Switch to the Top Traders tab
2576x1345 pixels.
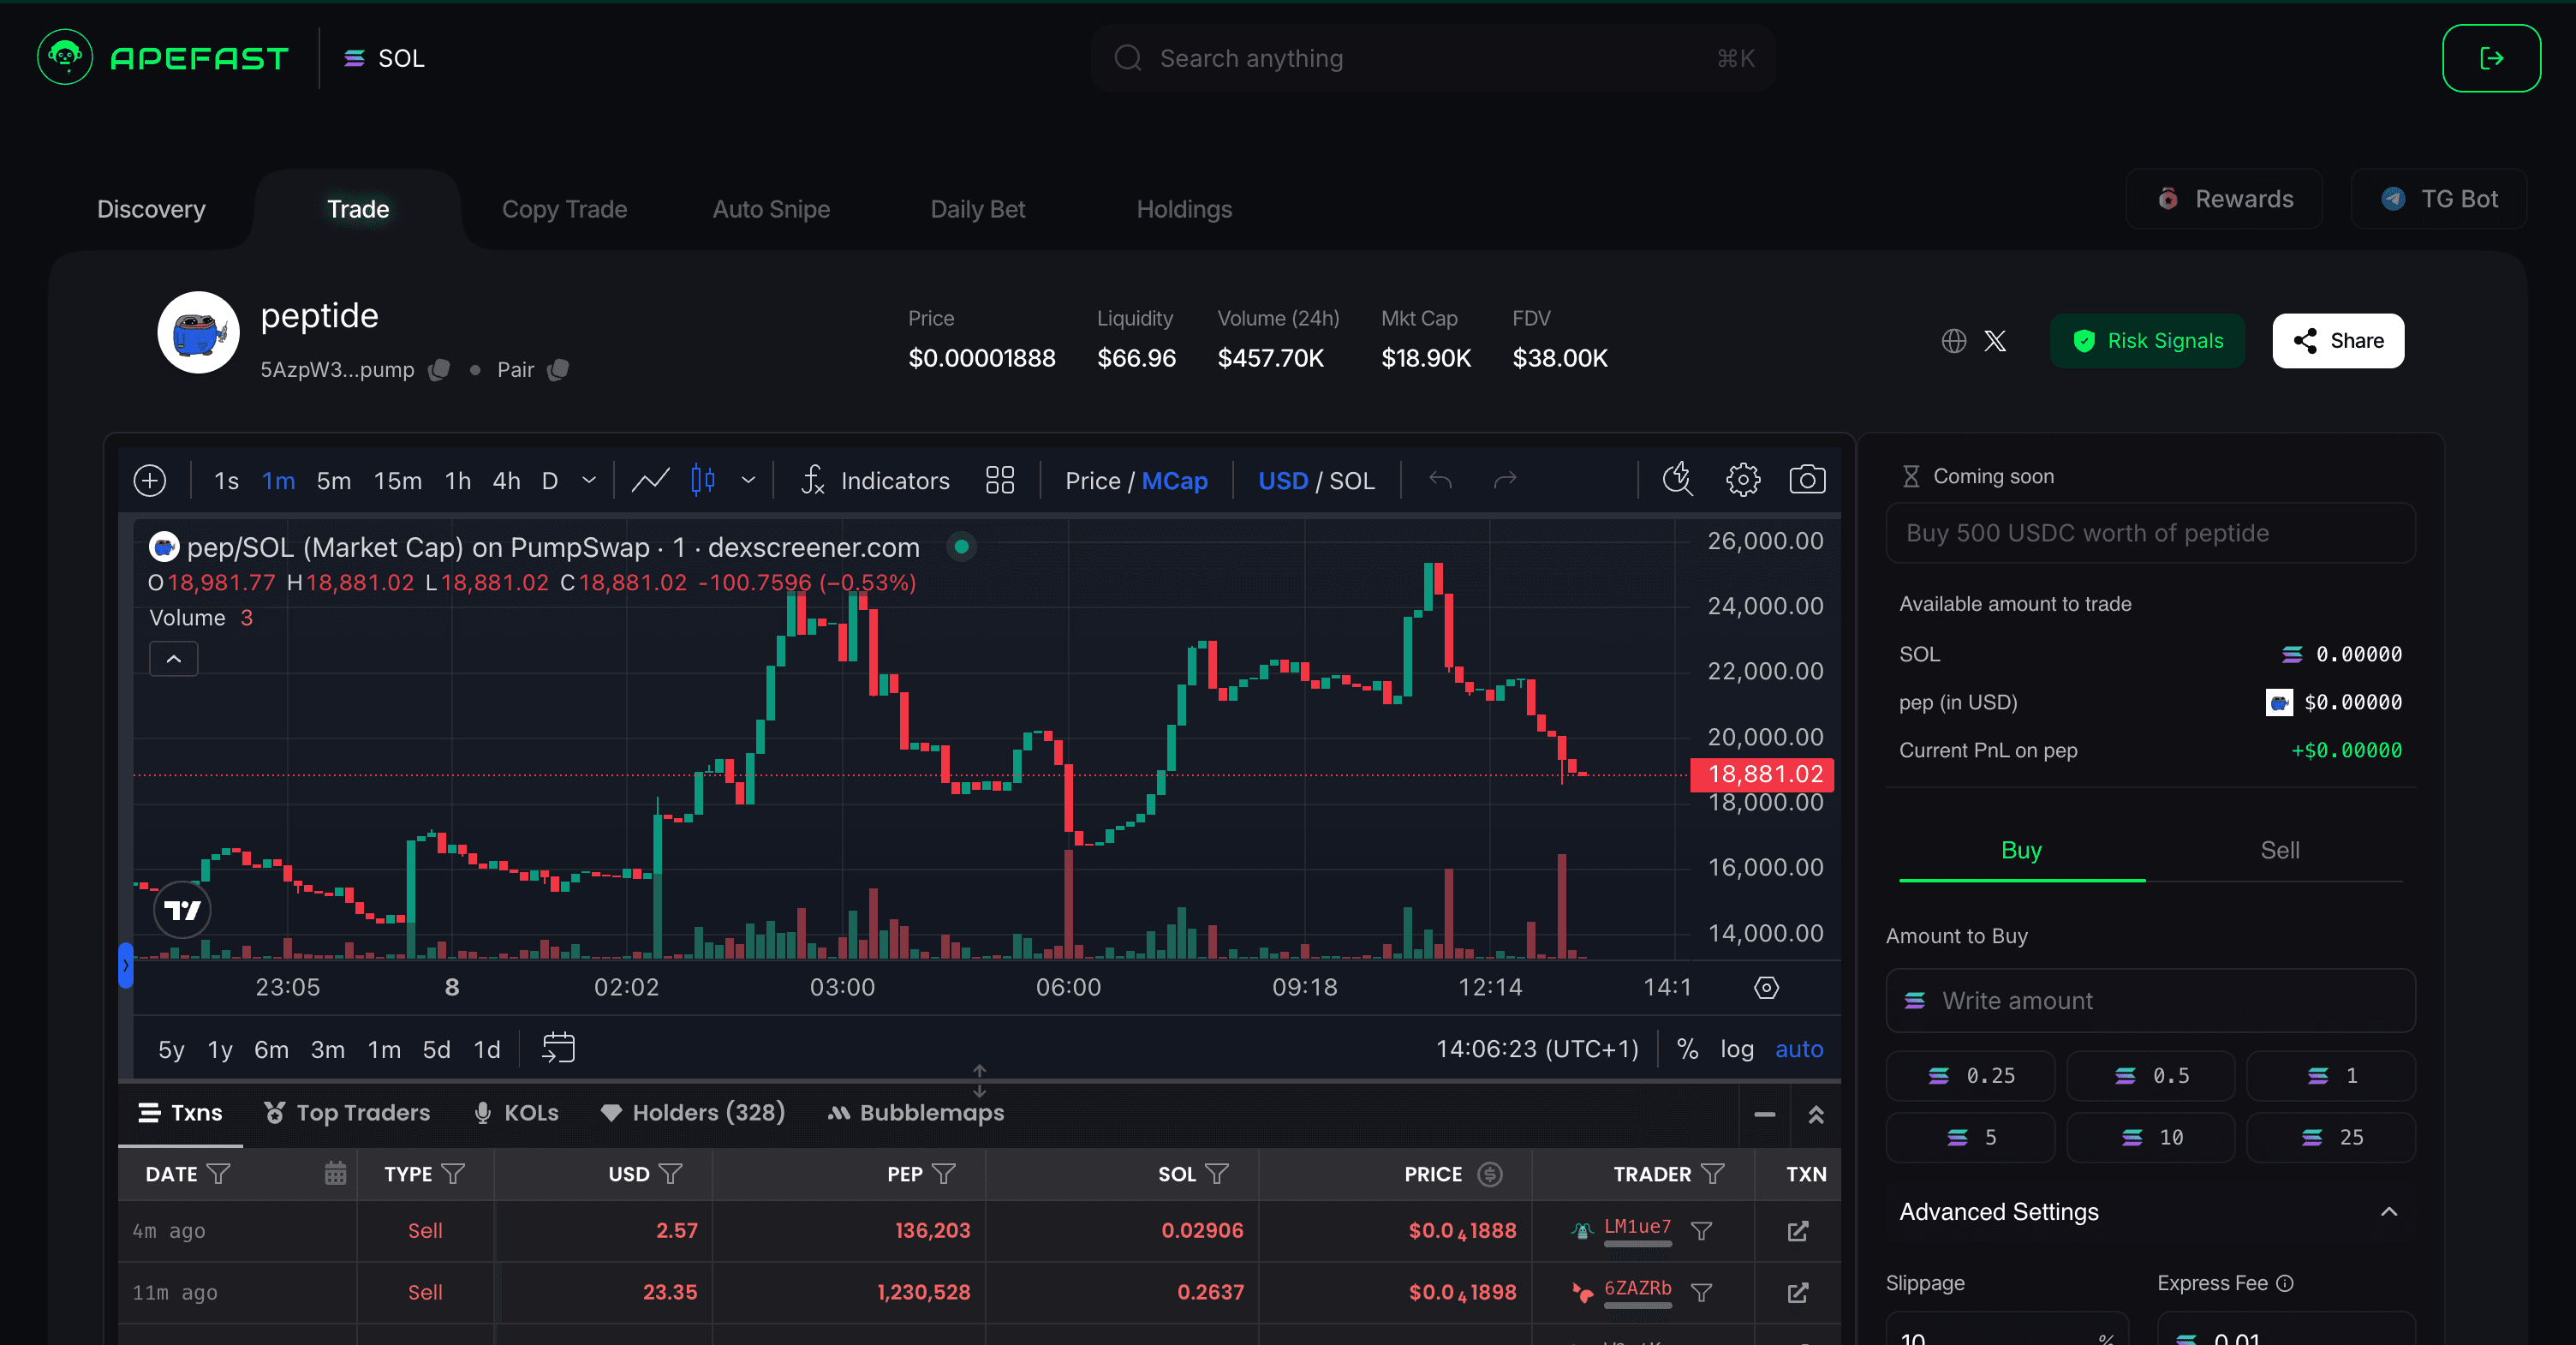click(347, 1113)
